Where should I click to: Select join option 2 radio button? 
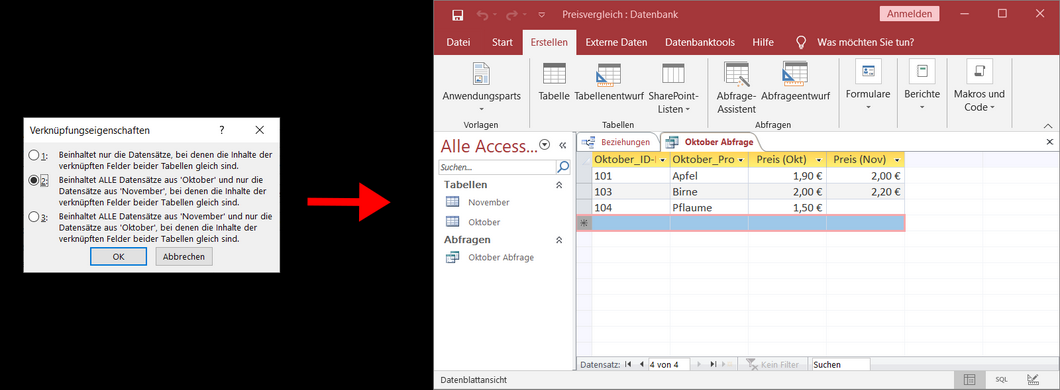pos(34,180)
